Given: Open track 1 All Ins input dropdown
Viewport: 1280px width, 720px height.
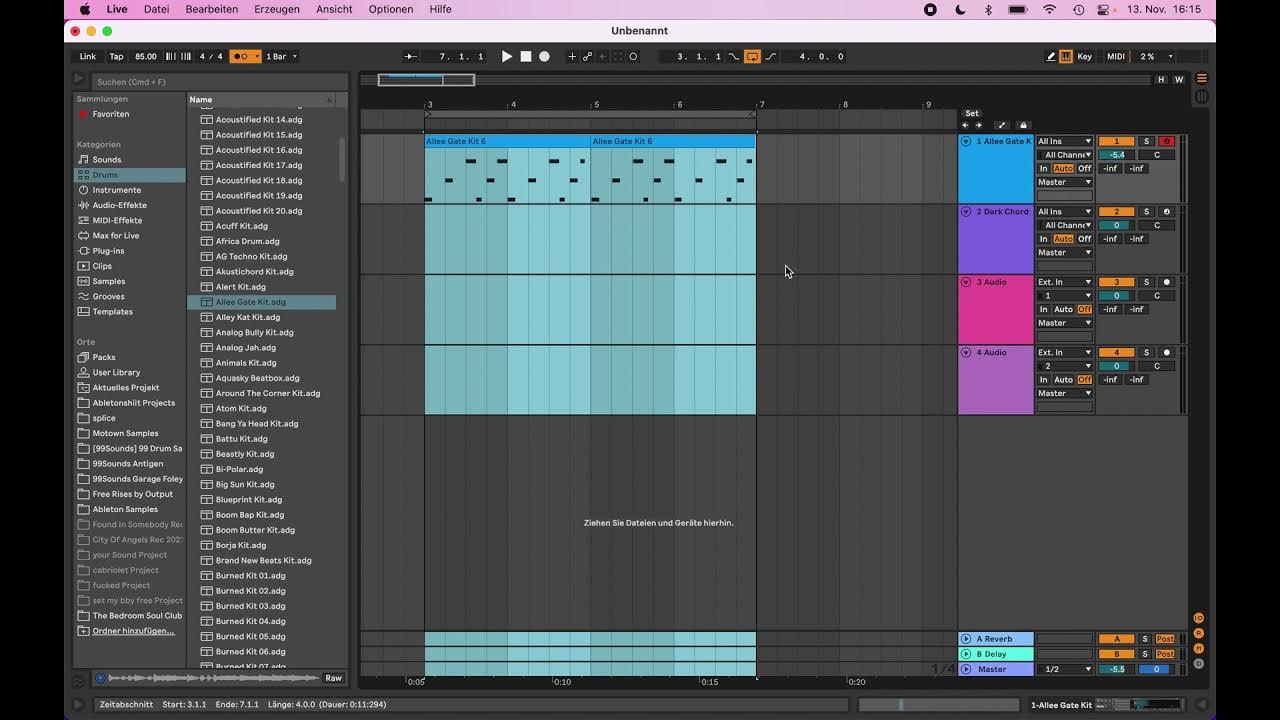Looking at the screenshot, I should [x=1064, y=141].
